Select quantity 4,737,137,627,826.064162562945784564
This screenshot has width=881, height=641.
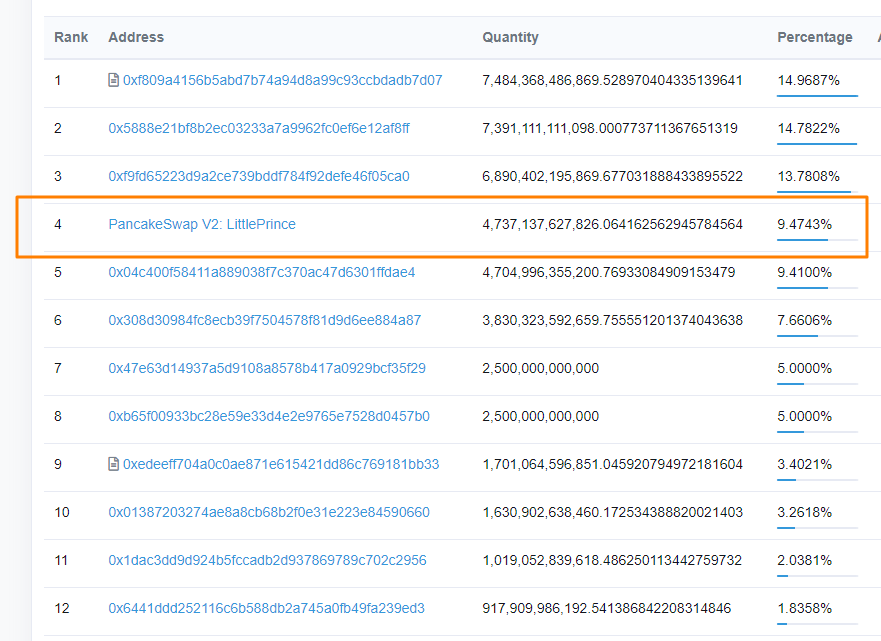point(612,224)
